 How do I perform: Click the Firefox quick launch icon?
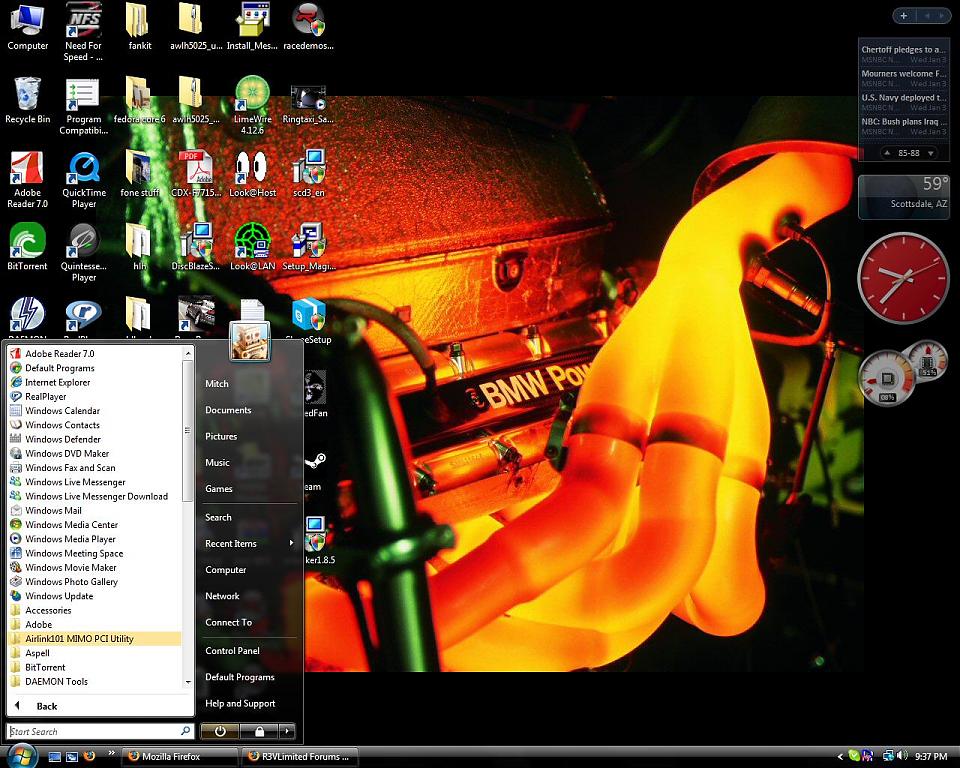click(89, 756)
